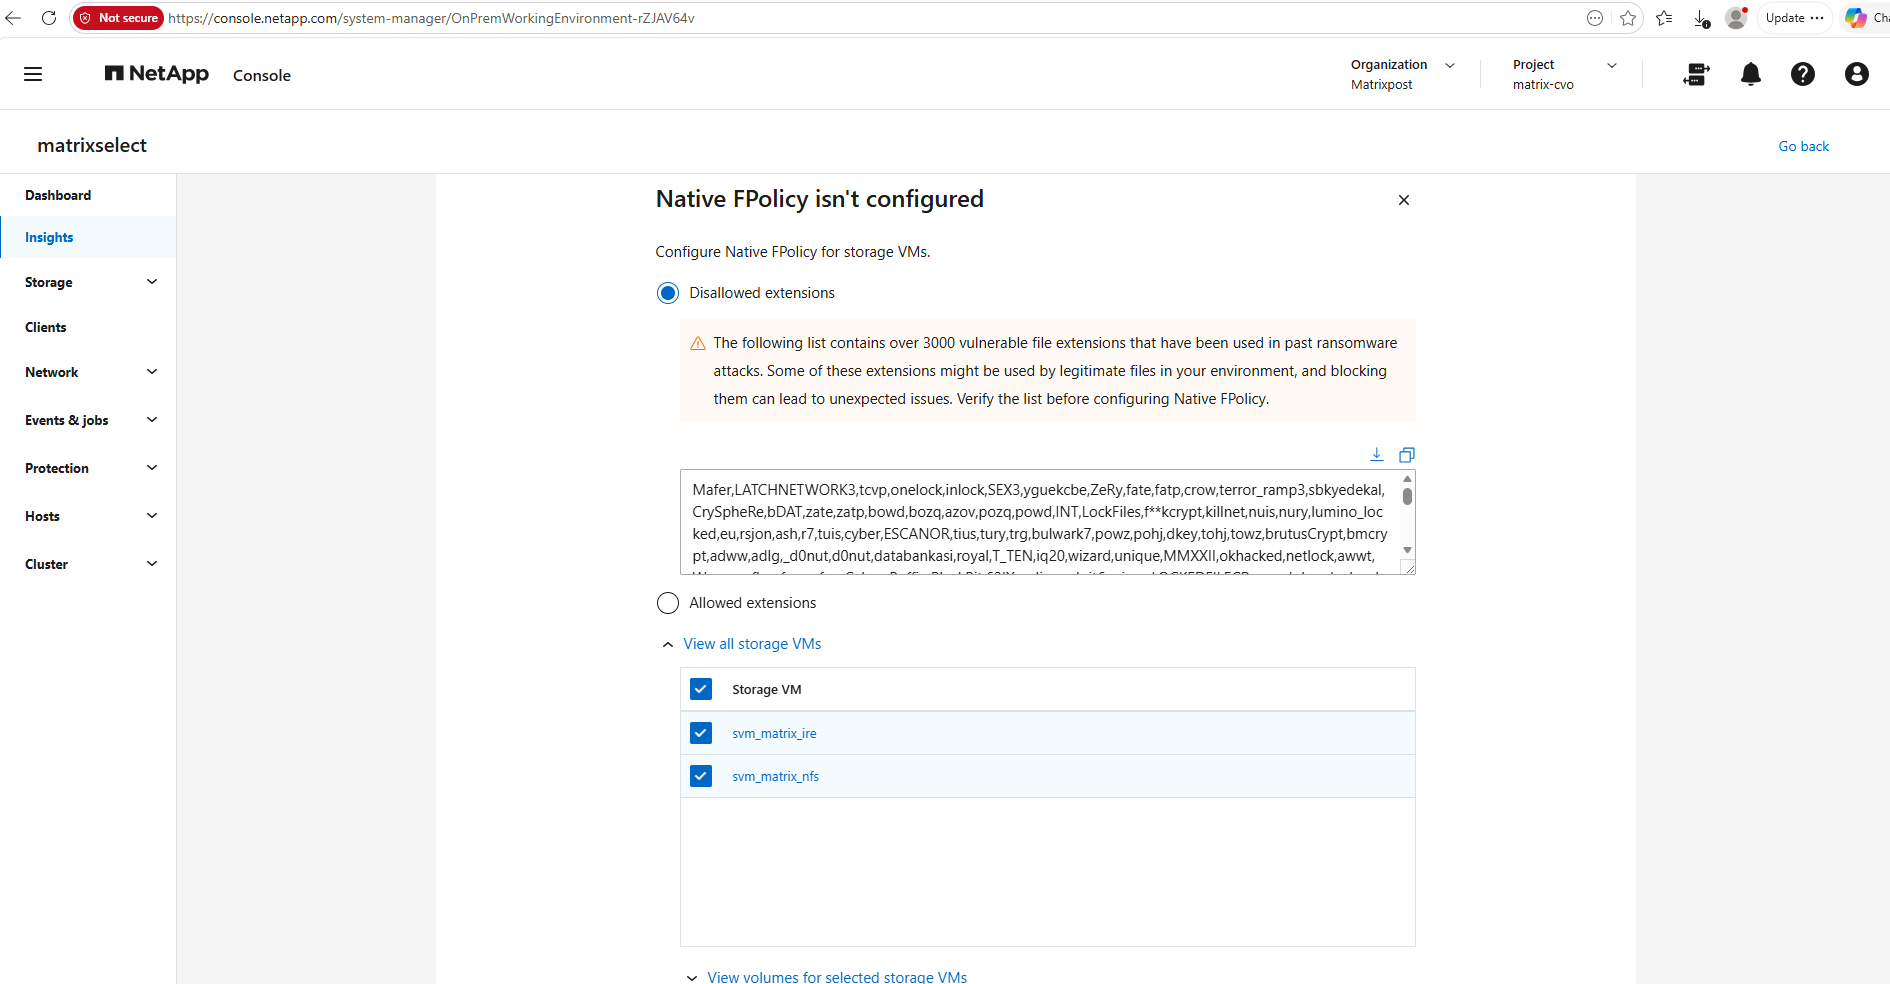
Task: Download the disallowed extensions list
Action: [x=1377, y=454]
